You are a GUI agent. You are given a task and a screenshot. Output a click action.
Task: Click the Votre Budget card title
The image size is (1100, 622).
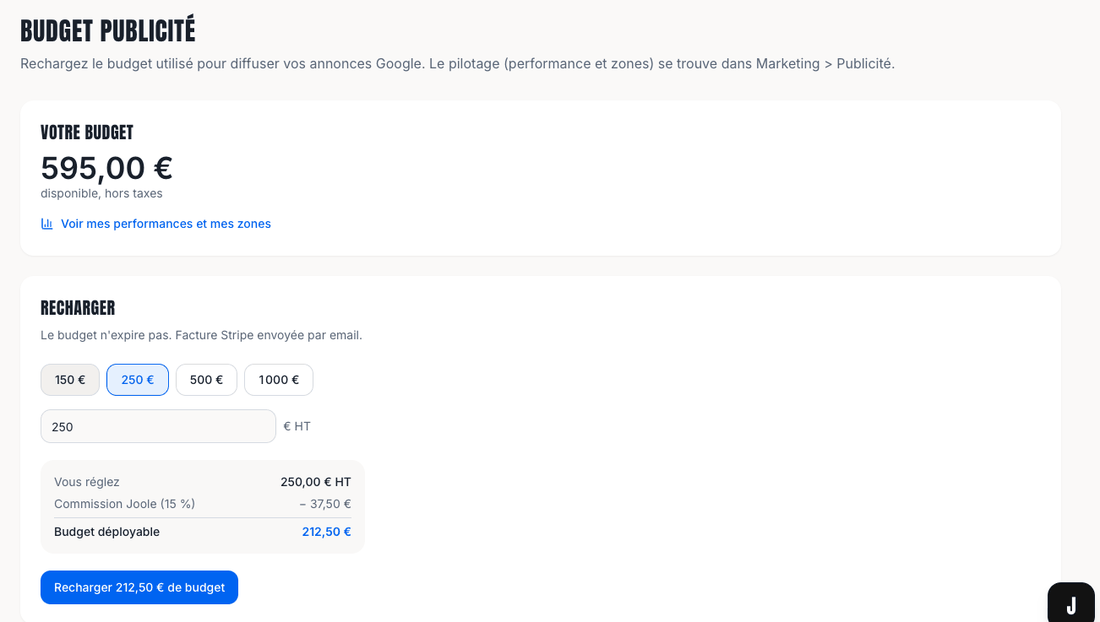pyautogui.click(x=87, y=132)
